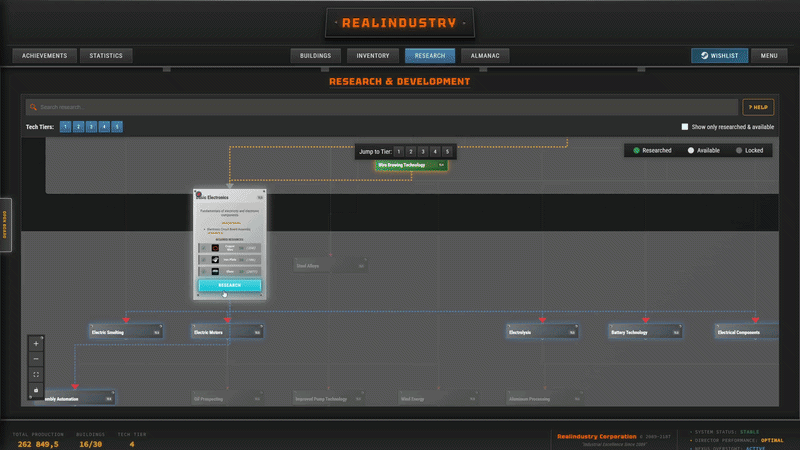
Task: Select the Electric Motors research node
Action: 228,332
